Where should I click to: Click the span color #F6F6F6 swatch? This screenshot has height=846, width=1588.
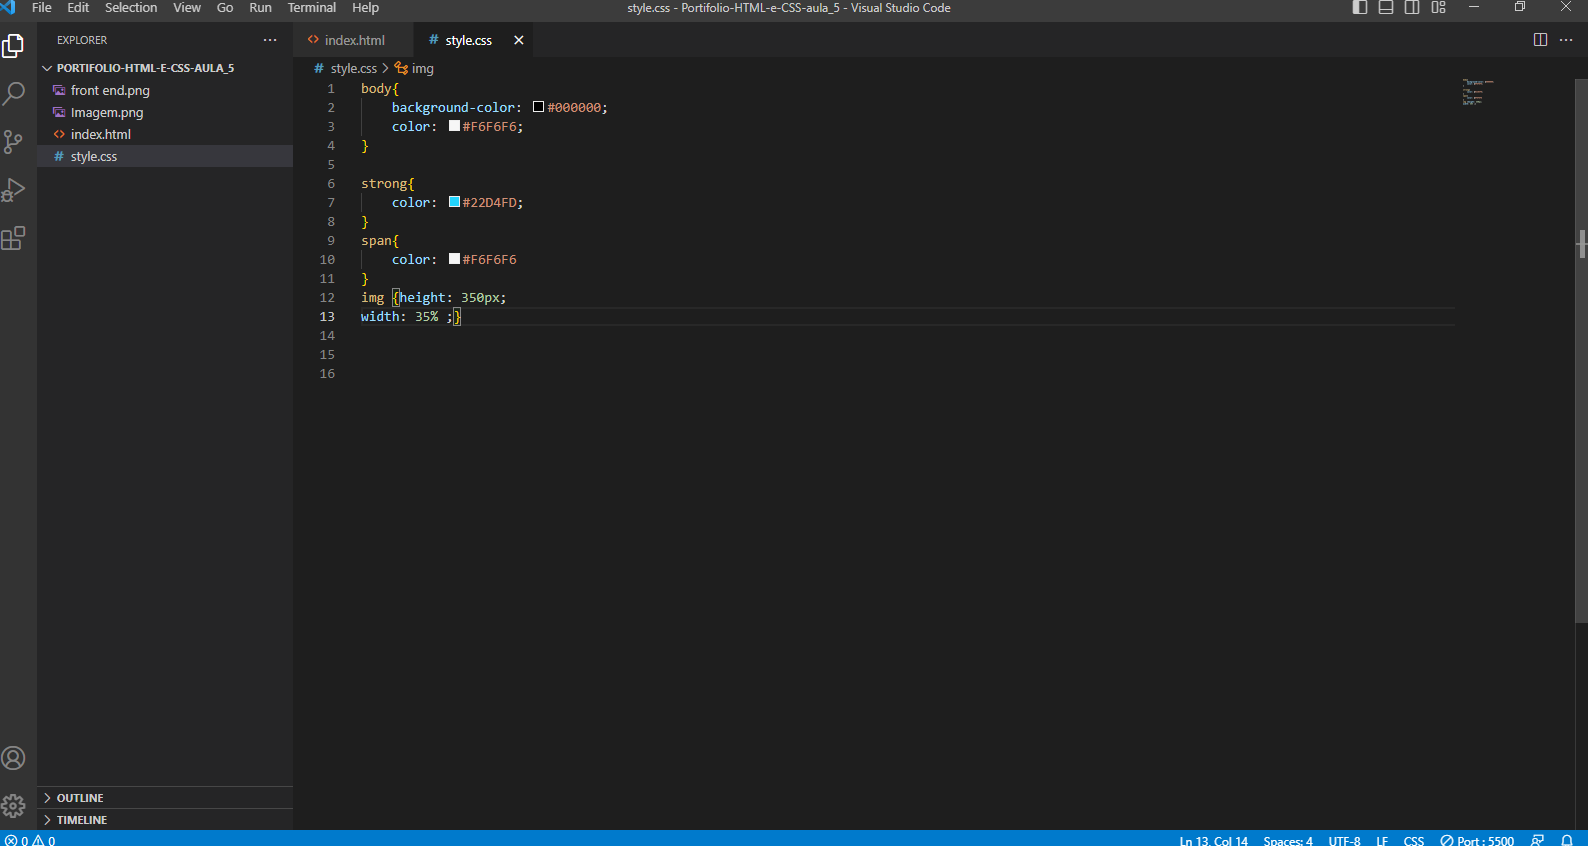[x=454, y=259]
